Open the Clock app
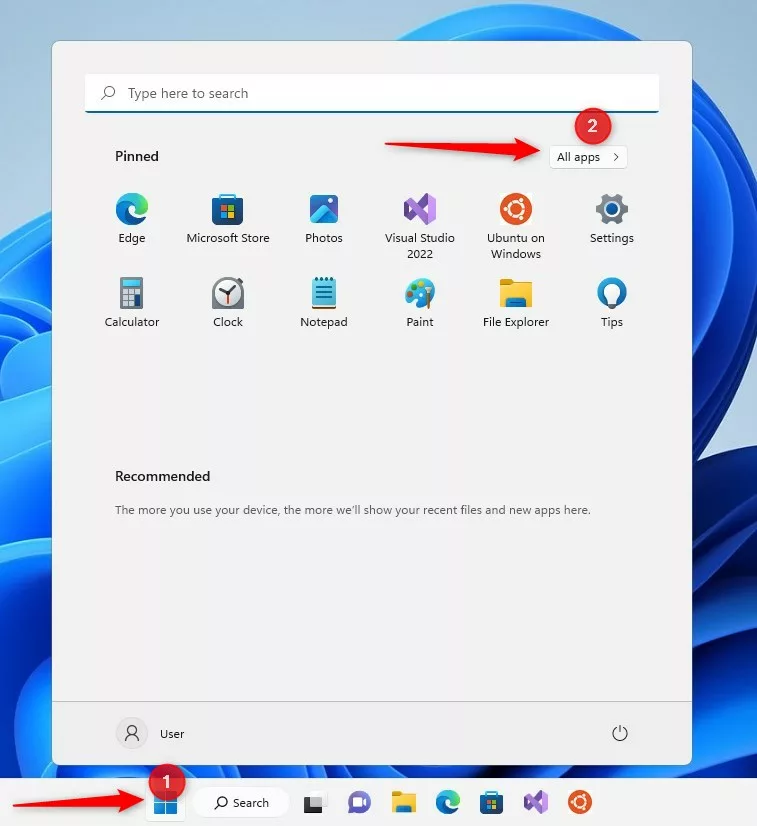 coord(228,302)
